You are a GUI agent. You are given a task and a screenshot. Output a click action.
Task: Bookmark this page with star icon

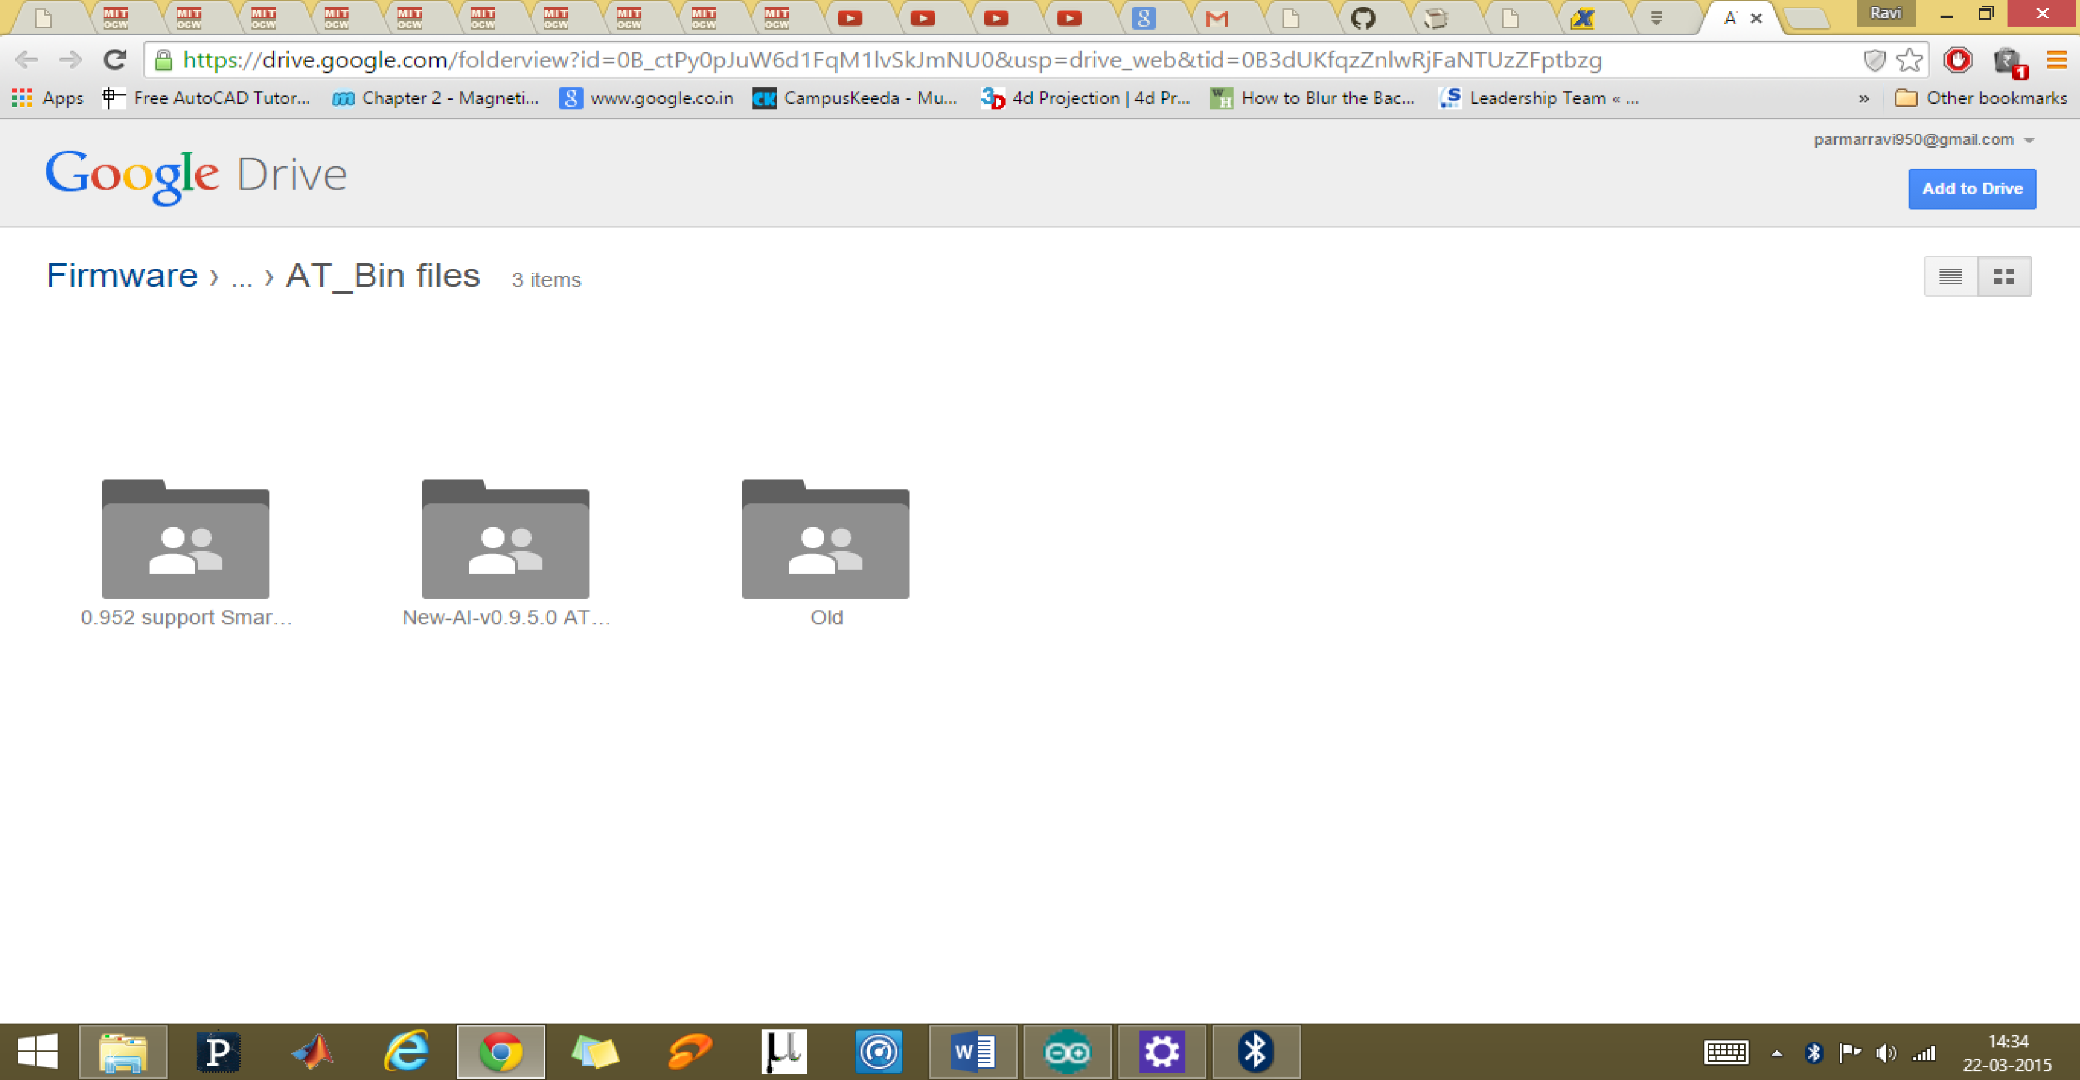[x=1910, y=60]
